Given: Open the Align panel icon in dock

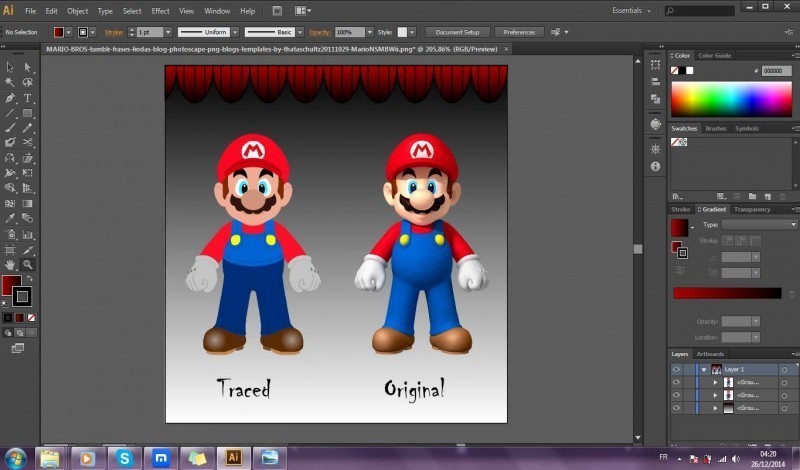Looking at the screenshot, I should tap(656, 82).
